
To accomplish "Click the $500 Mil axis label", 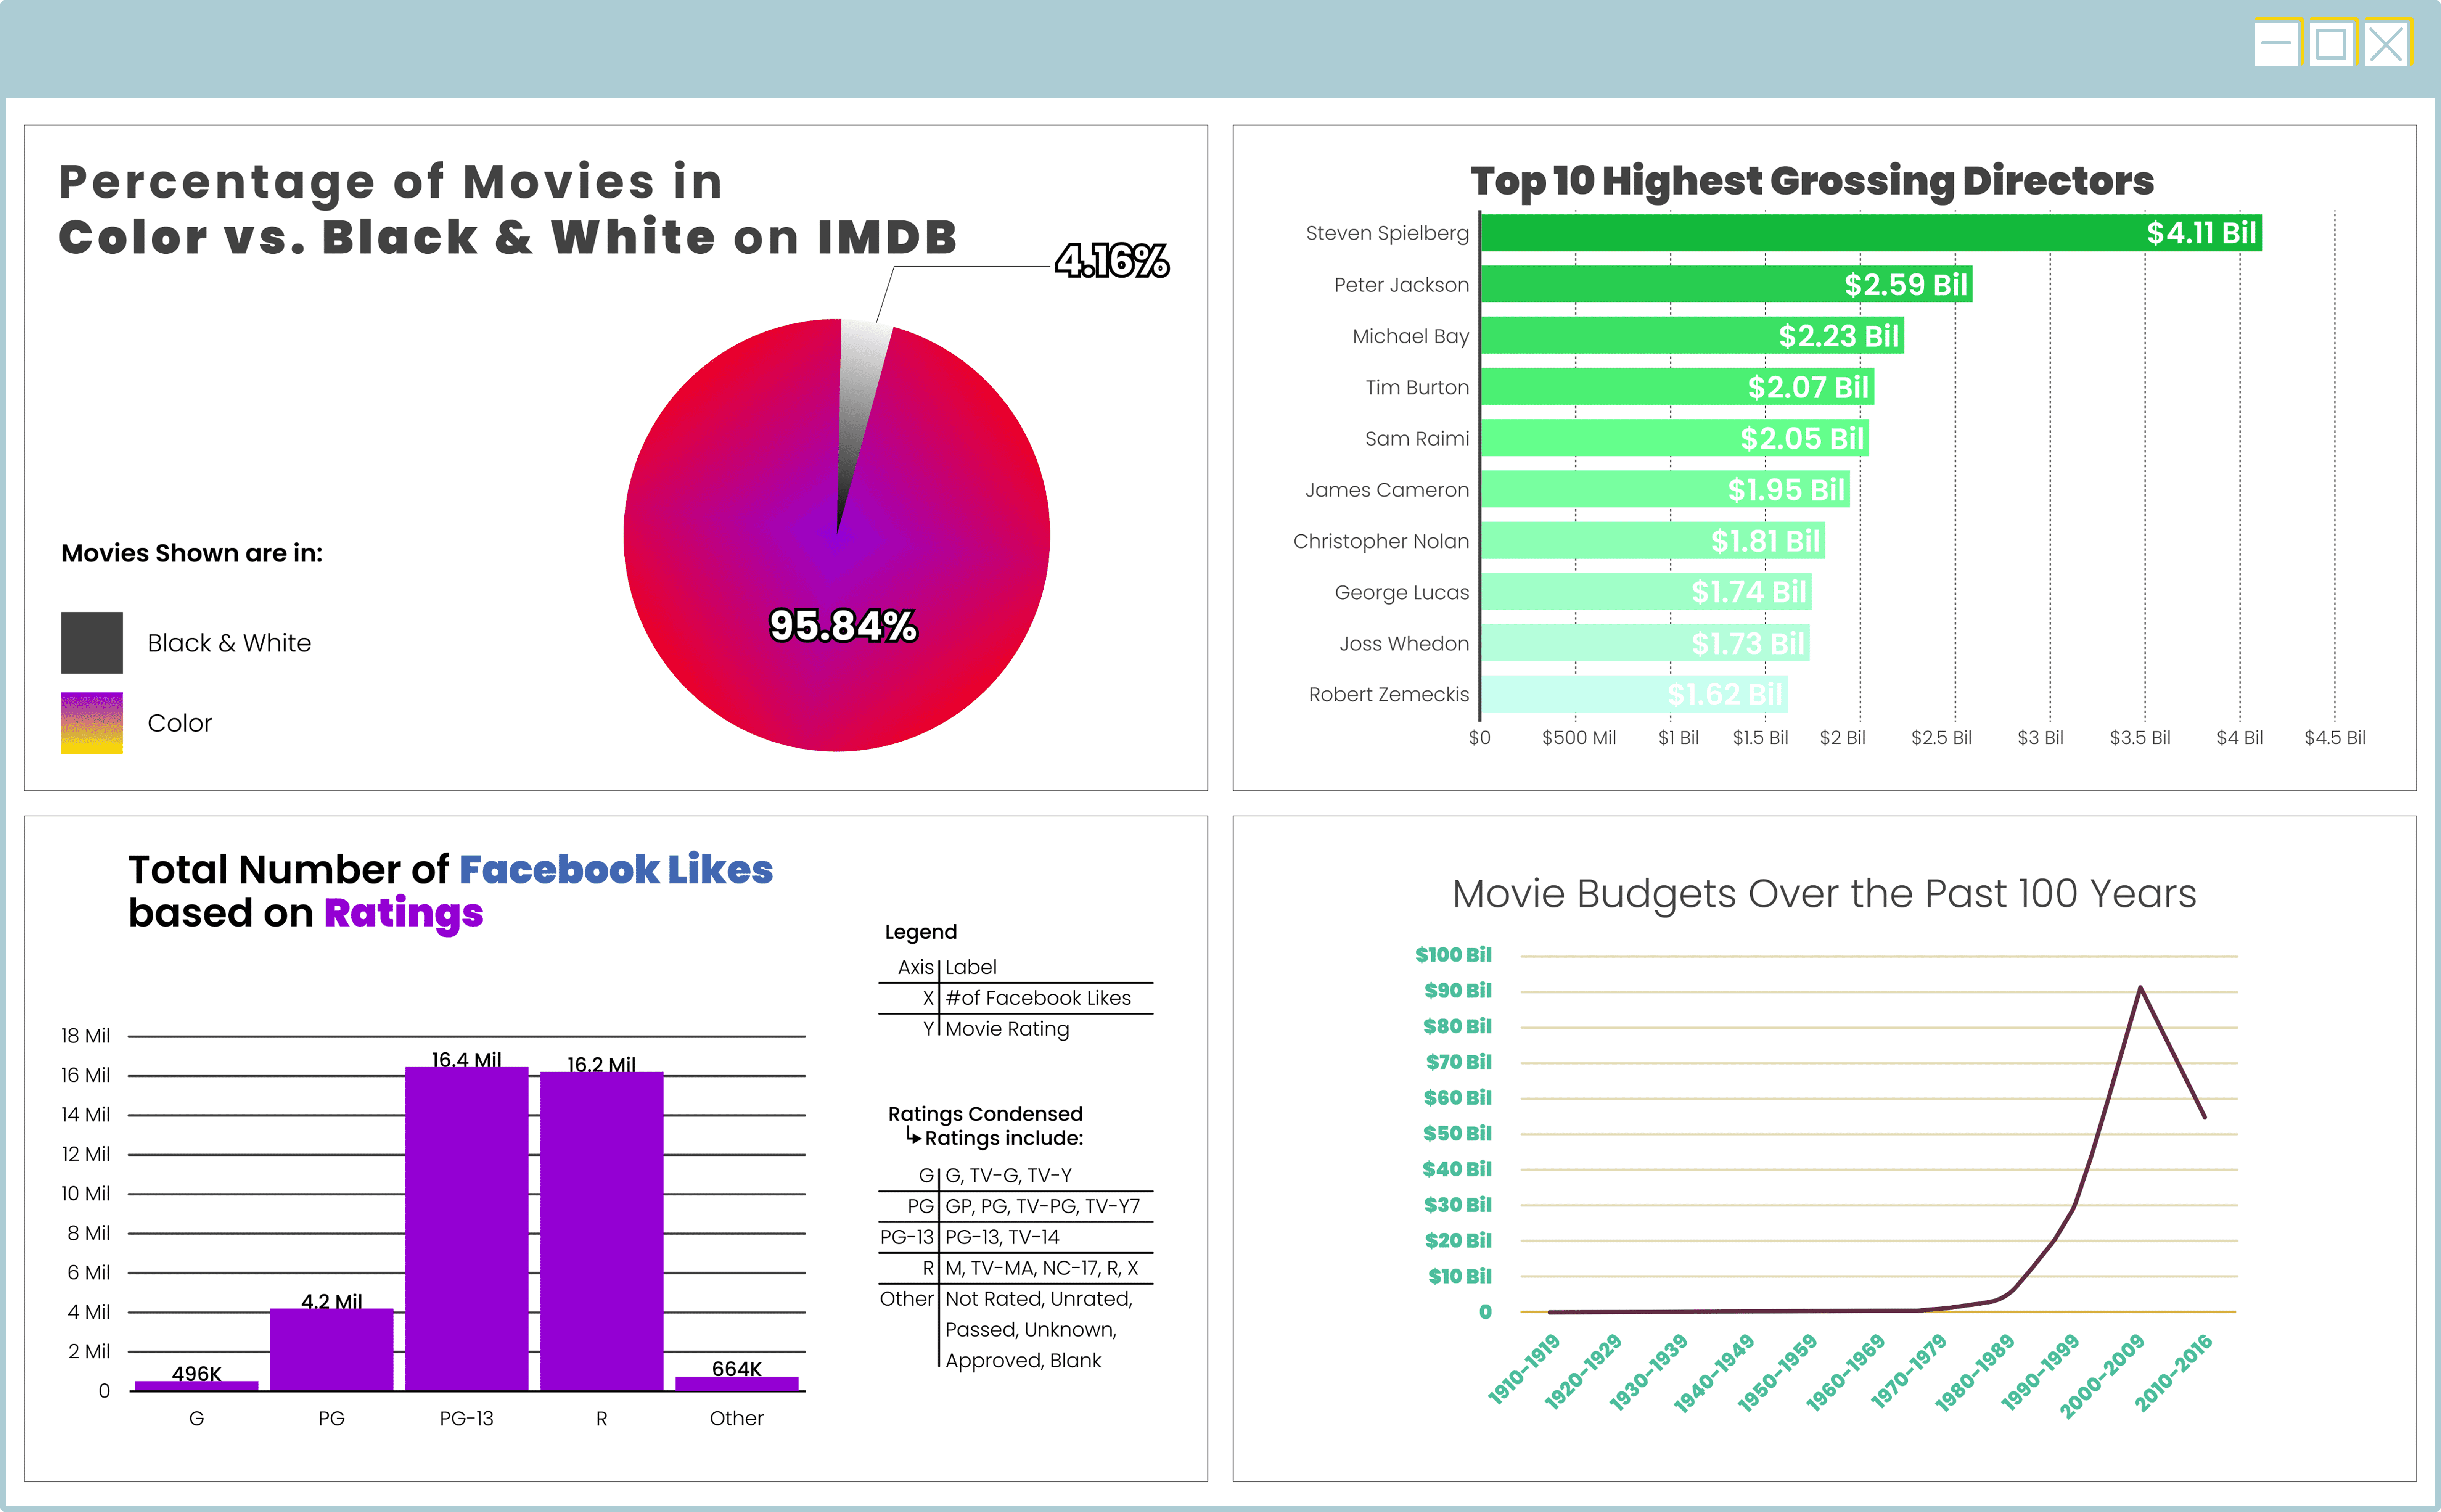I will [x=1579, y=738].
